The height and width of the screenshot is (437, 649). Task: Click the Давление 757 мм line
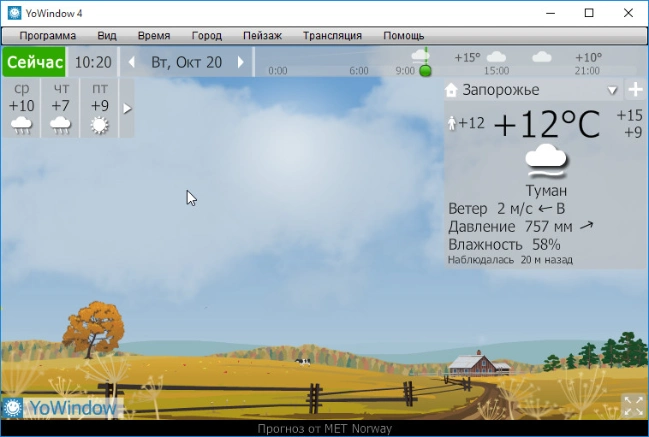521,226
